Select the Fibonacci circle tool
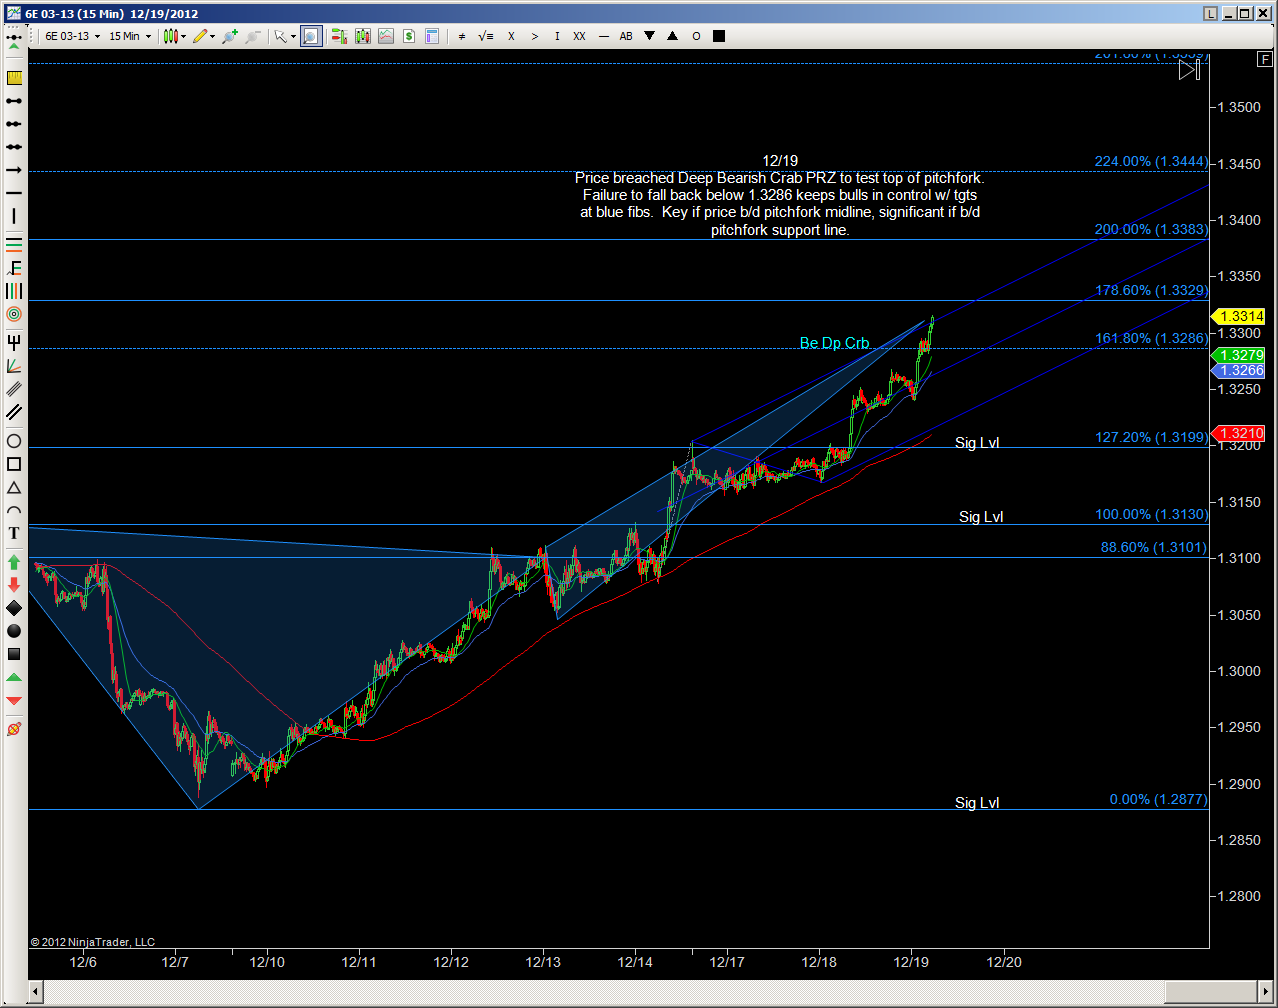Viewport: 1278px width, 1008px height. 14,314
